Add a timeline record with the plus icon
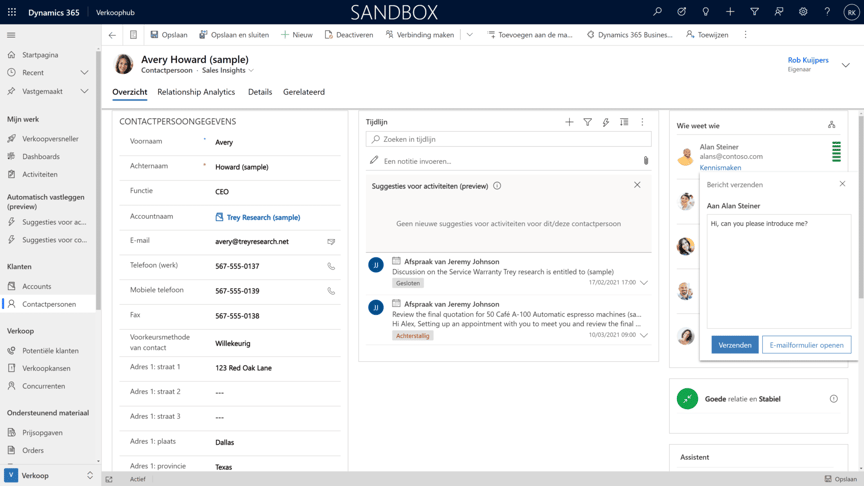The image size is (864, 486). [569, 122]
